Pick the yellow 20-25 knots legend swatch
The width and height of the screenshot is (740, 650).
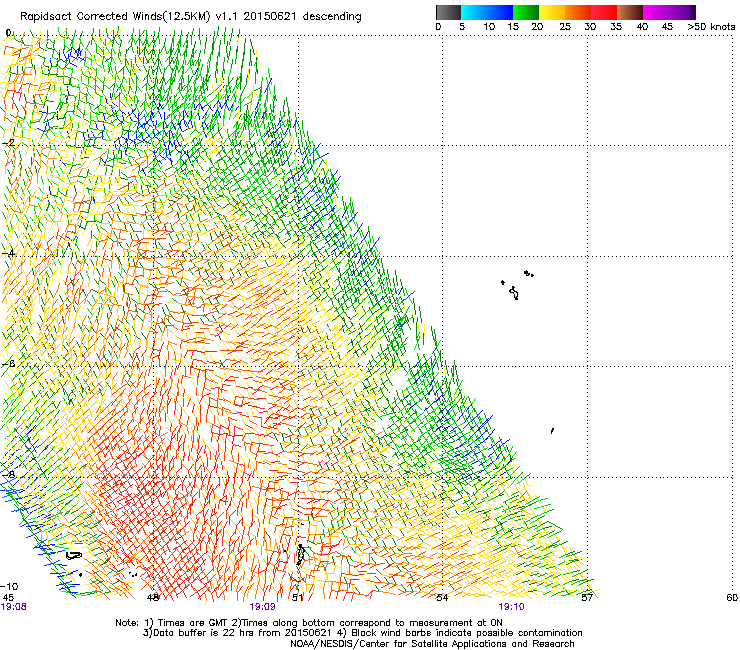[x=552, y=12]
